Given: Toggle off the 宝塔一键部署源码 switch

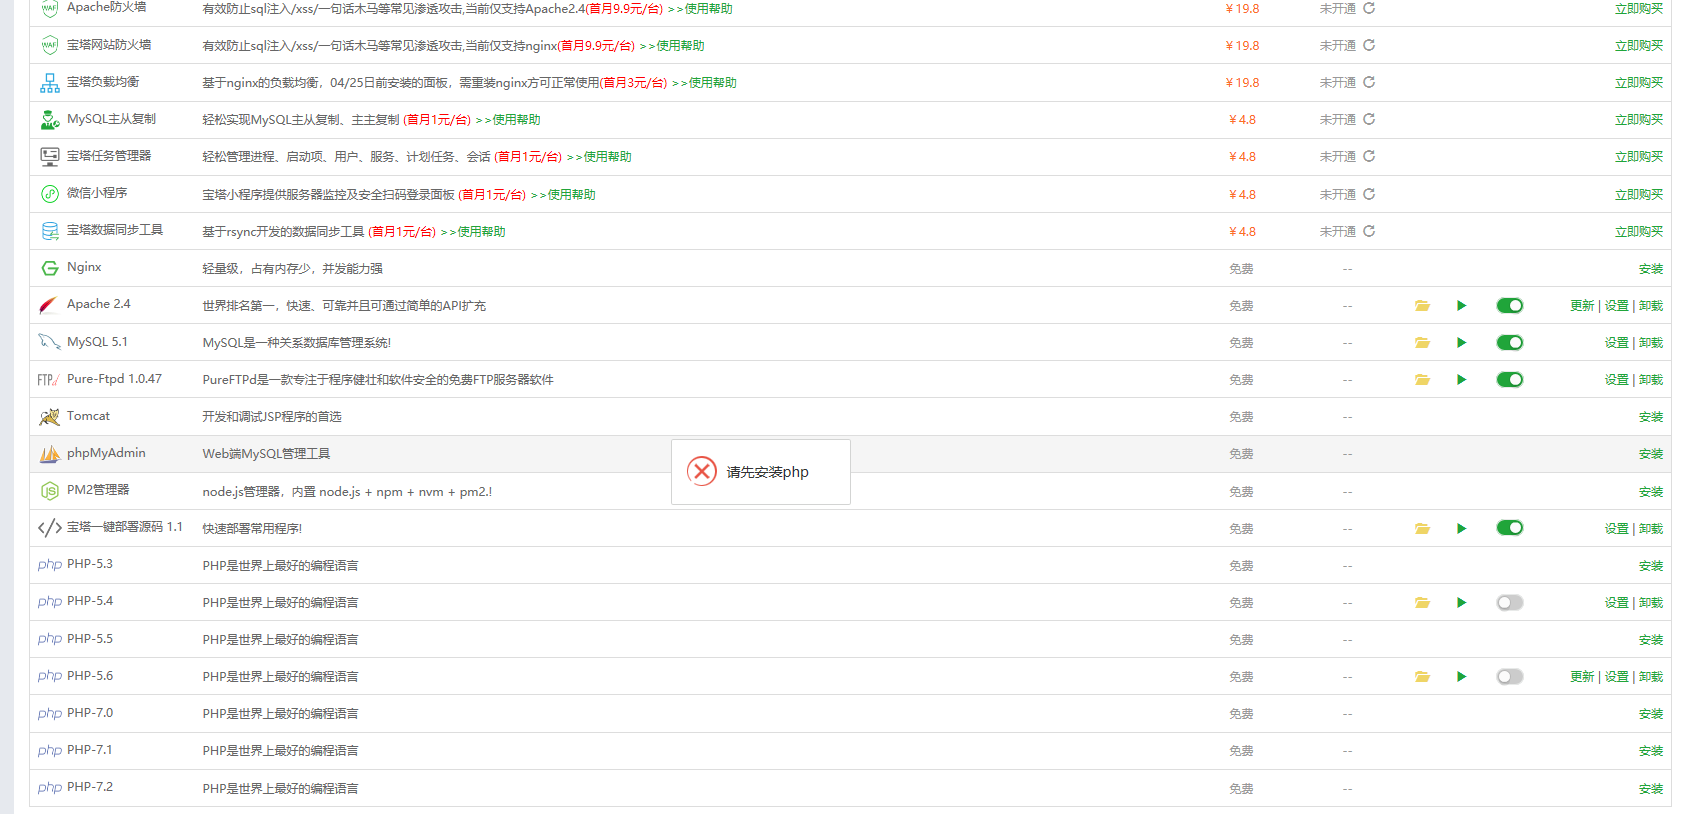Looking at the screenshot, I should tap(1510, 528).
